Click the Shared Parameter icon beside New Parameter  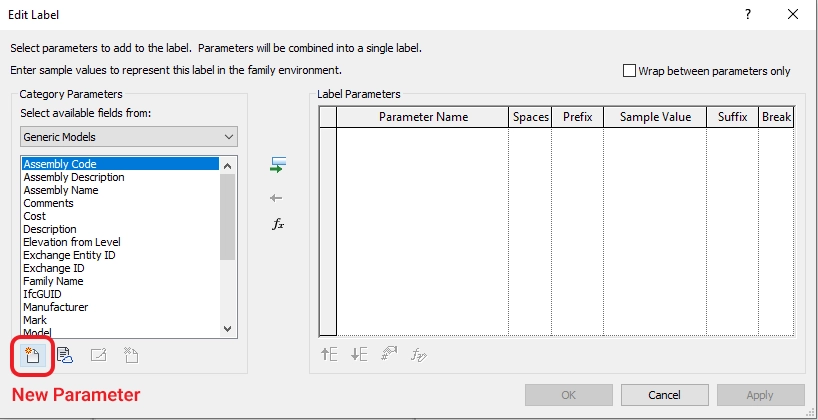coord(65,354)
